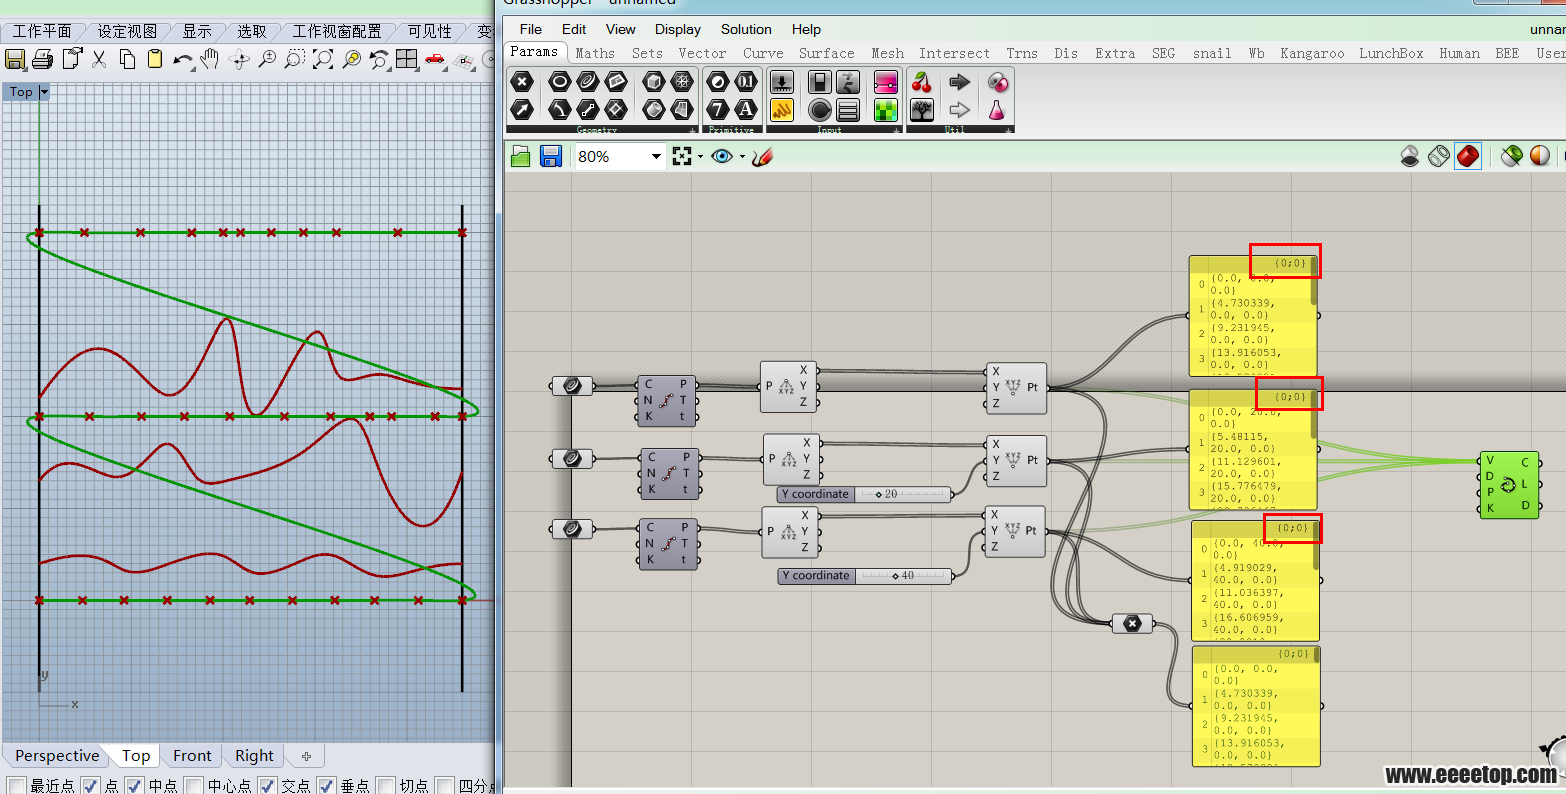The height and width of the screenshot is (794, 1566).
Task: Open the preview eye options arrow
Action: tap(742, 157)
